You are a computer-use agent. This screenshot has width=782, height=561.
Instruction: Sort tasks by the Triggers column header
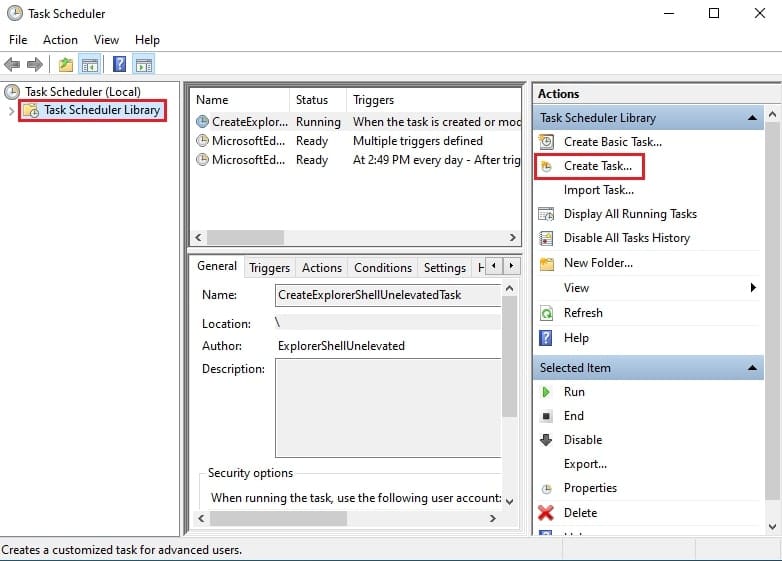click(x=433, y=100)
